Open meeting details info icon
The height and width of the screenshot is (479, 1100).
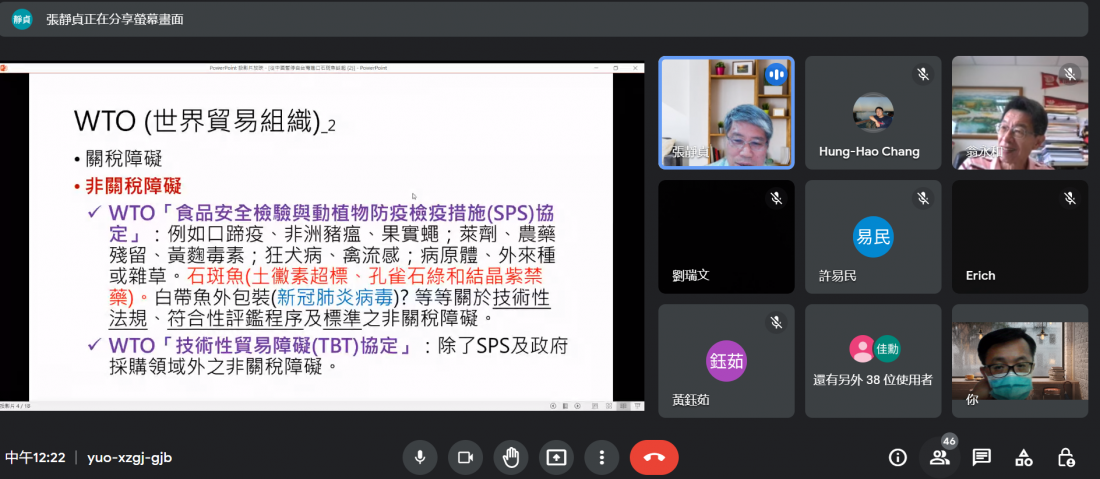coord(897,458)
